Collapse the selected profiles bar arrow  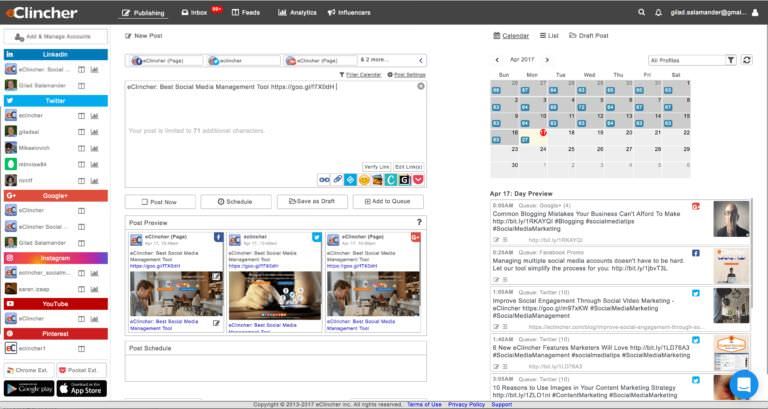tap(421, 60)
